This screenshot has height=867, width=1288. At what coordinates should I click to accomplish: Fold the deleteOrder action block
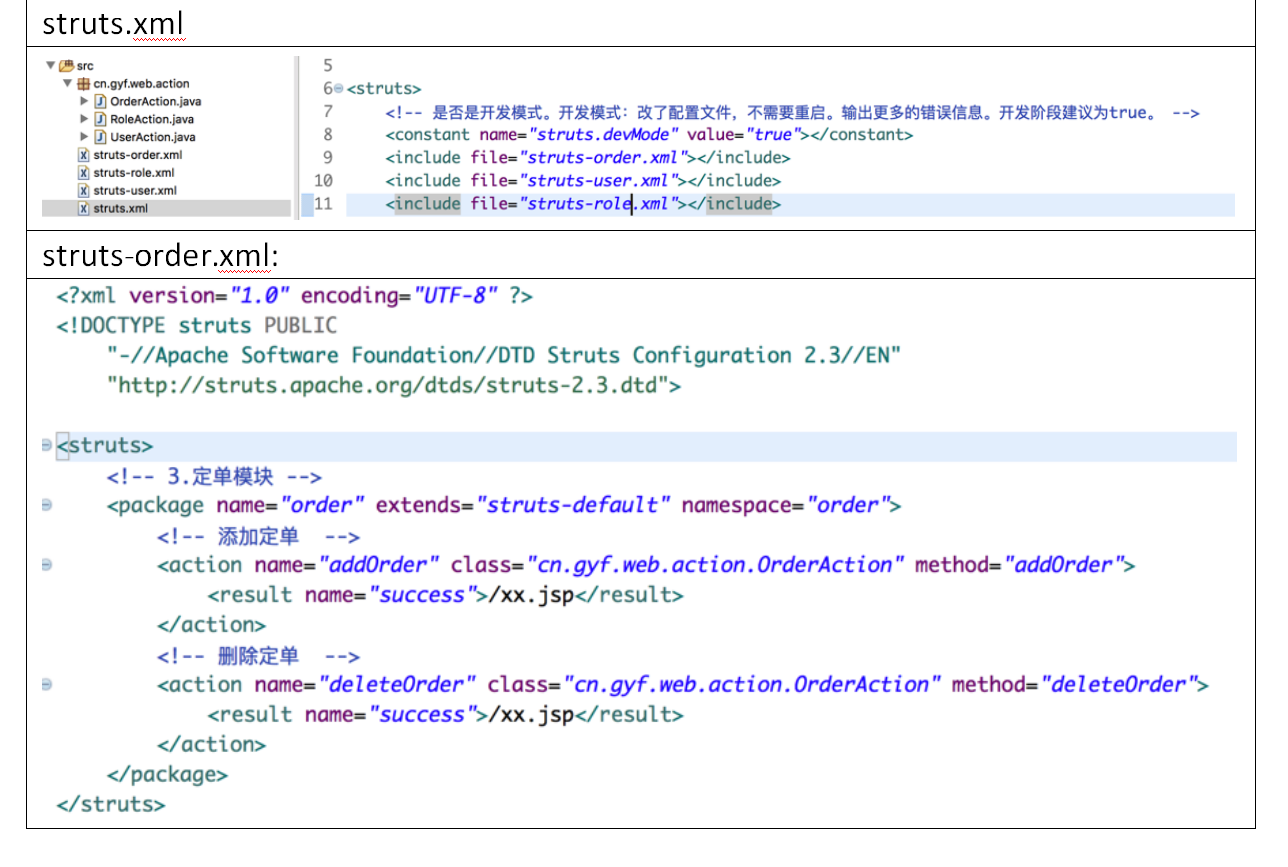click(47, 685)
